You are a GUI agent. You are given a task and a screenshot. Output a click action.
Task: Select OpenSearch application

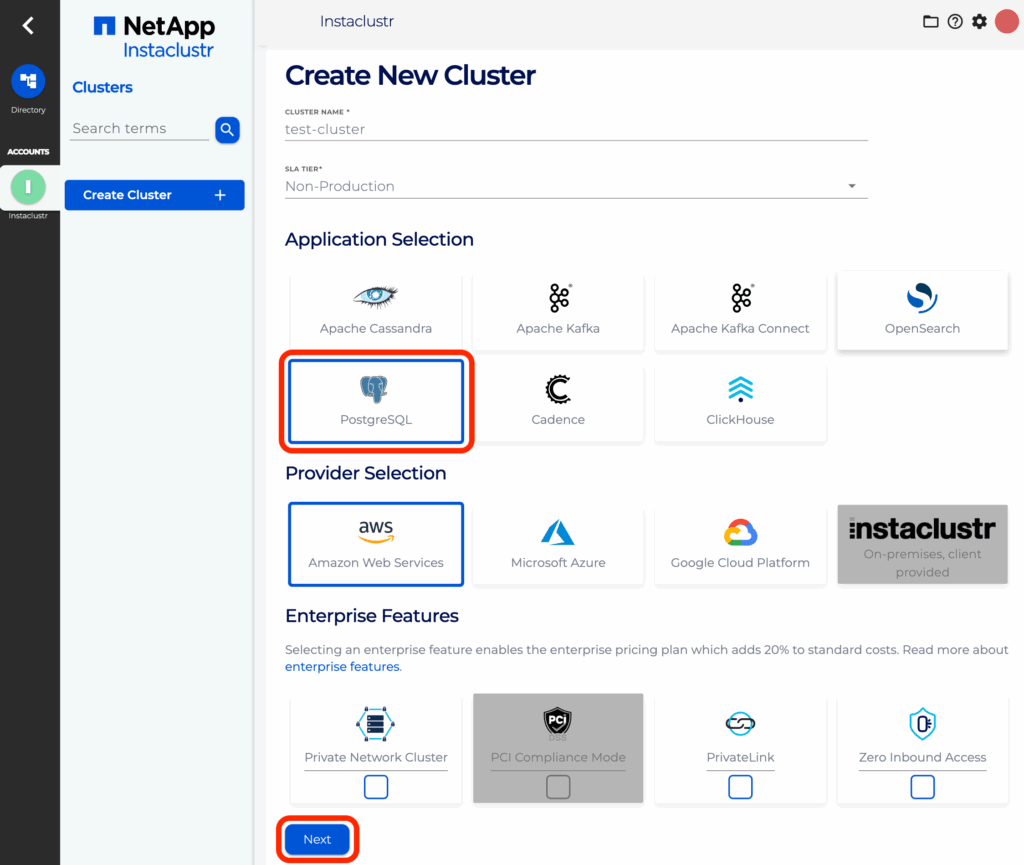(x=921, y=310)
